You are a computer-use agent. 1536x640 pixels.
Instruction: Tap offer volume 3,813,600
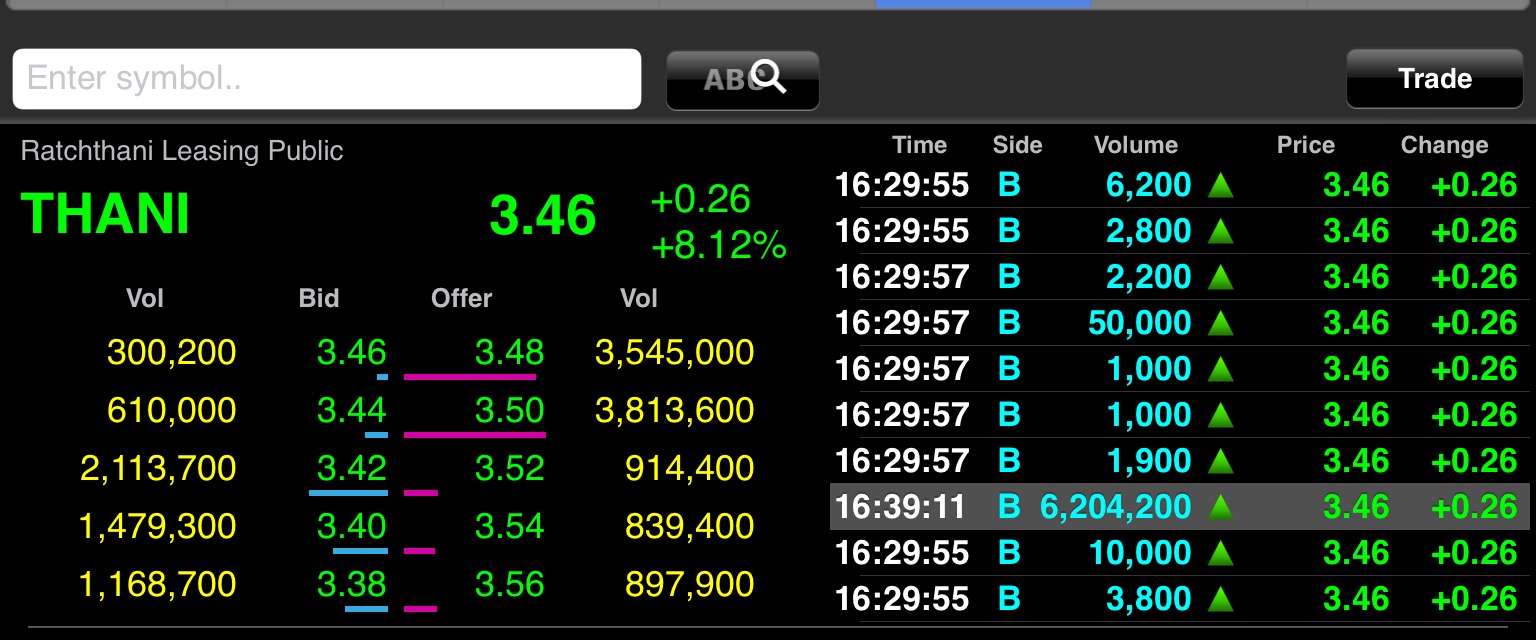[x=674, y=410]
